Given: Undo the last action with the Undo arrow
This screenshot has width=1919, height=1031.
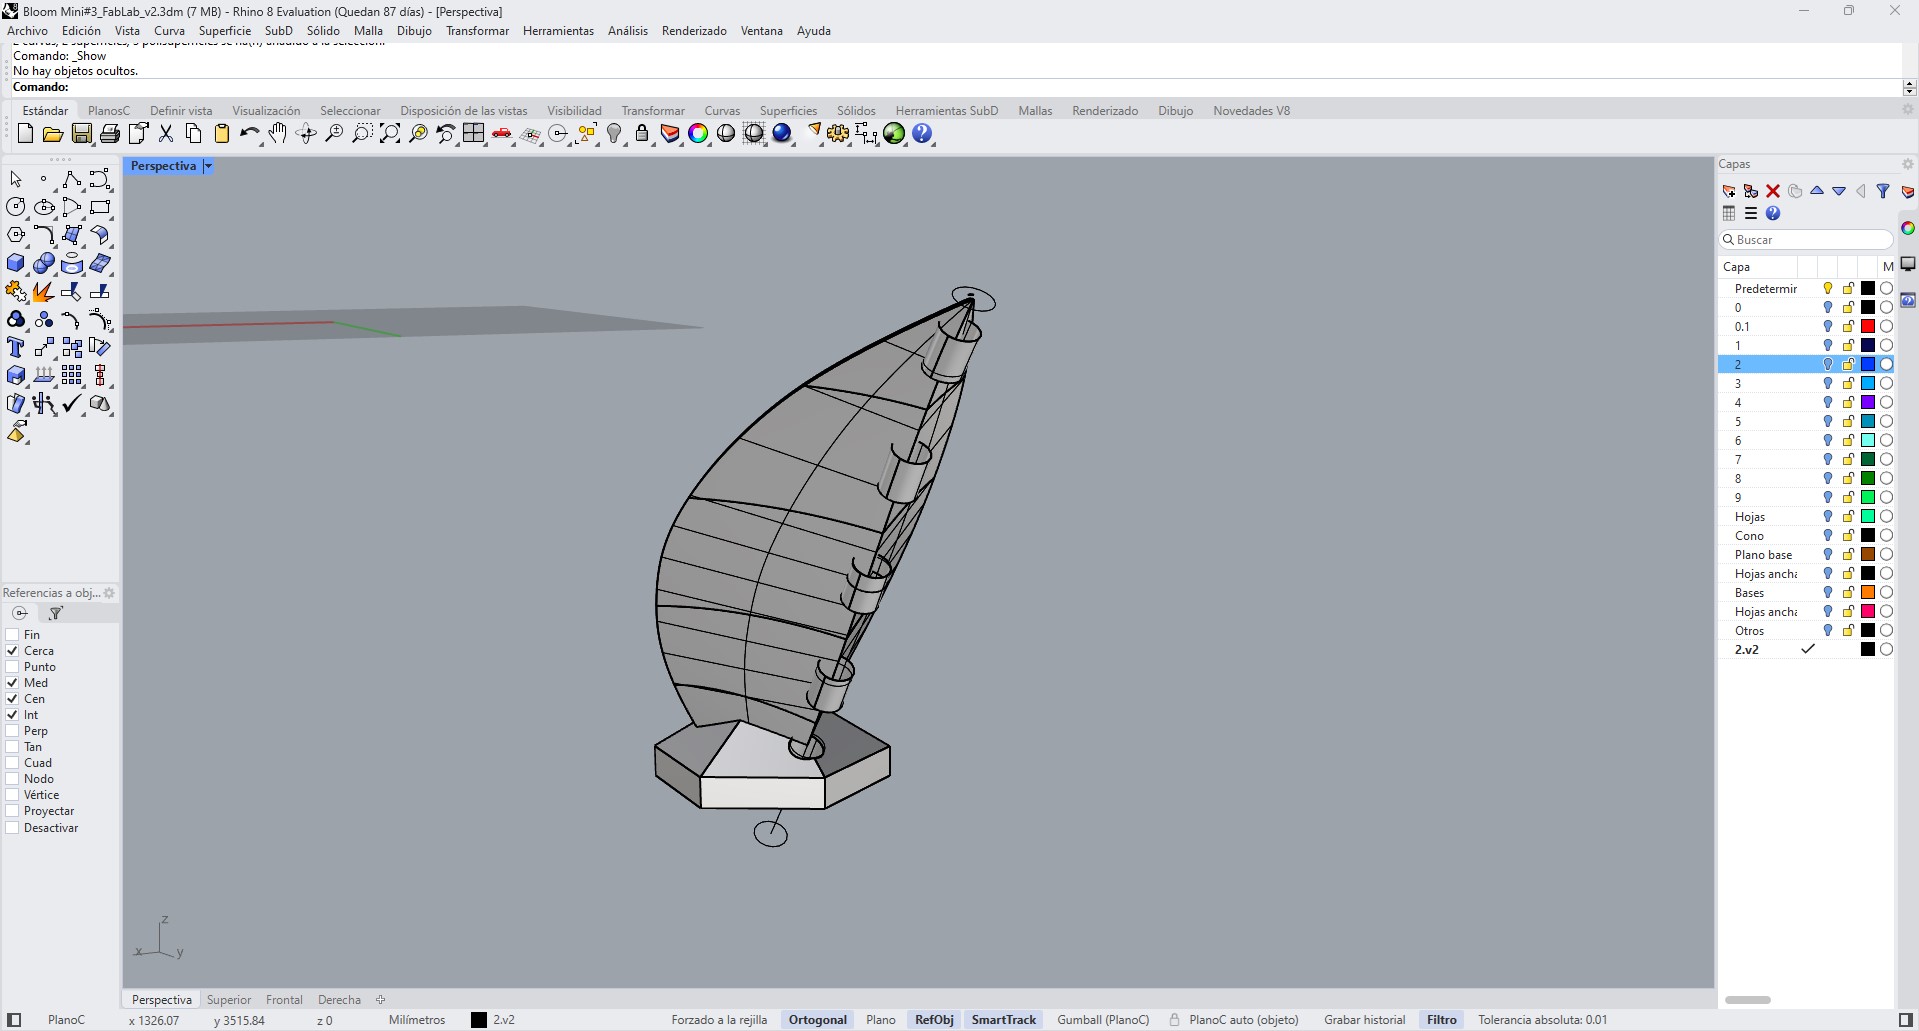Looking at the screenshot, I should tap(249, 133).
